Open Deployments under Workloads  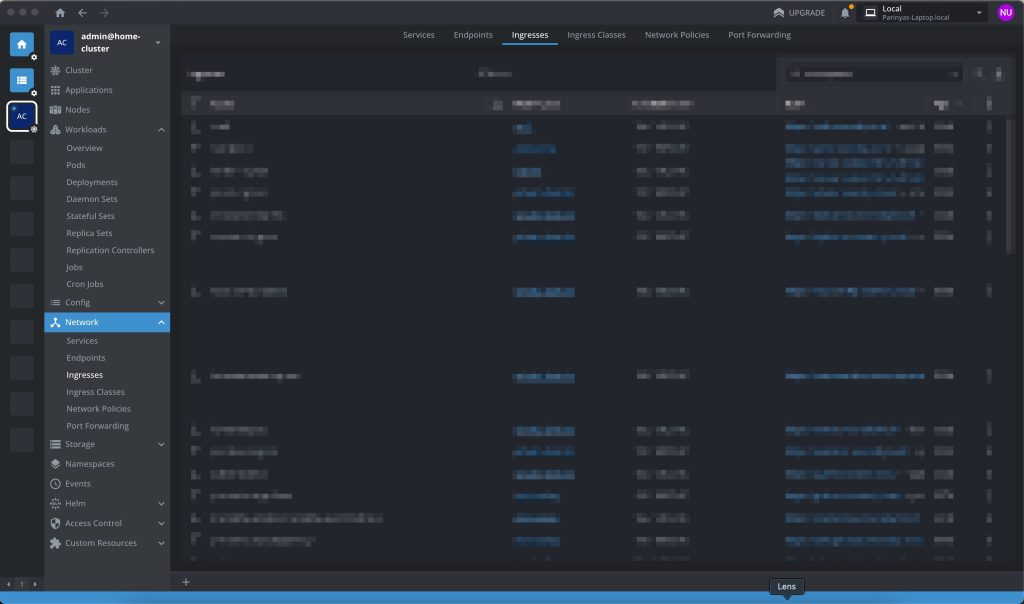click(92, 182)
